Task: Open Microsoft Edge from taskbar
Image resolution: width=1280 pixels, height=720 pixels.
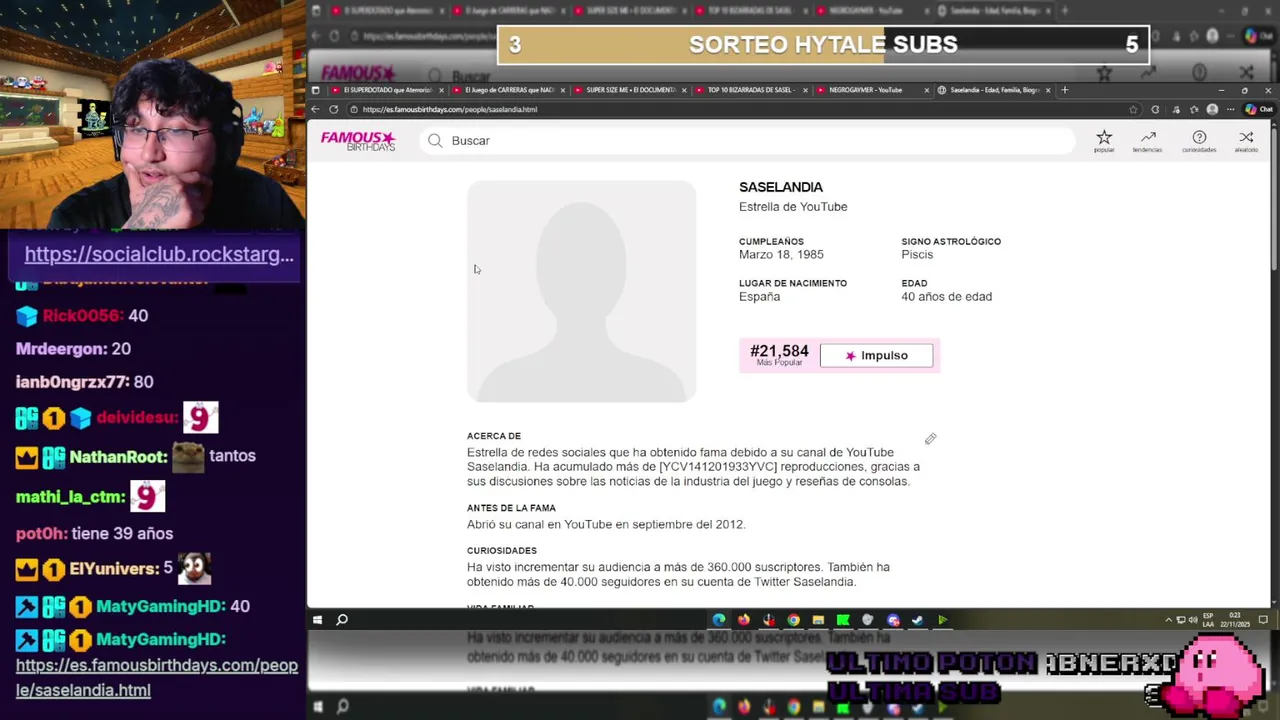Action: click(719, 620)
